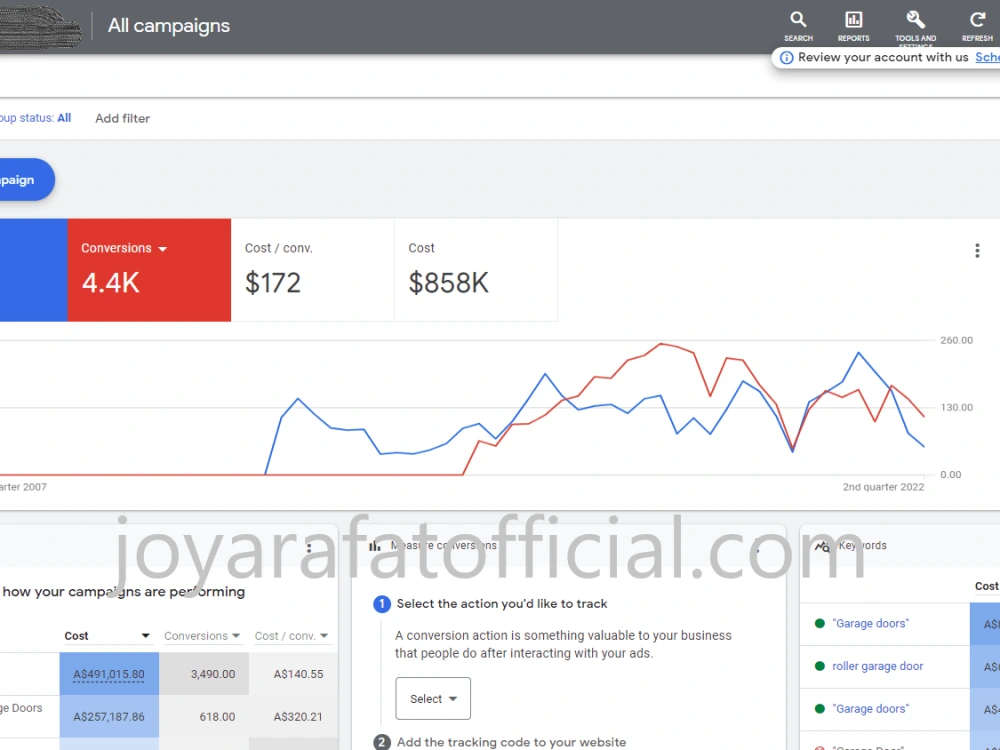Click the A$140.55 cost per conversion cell
The width and height of the screenshot is (1000, 750).
(293, 673)
